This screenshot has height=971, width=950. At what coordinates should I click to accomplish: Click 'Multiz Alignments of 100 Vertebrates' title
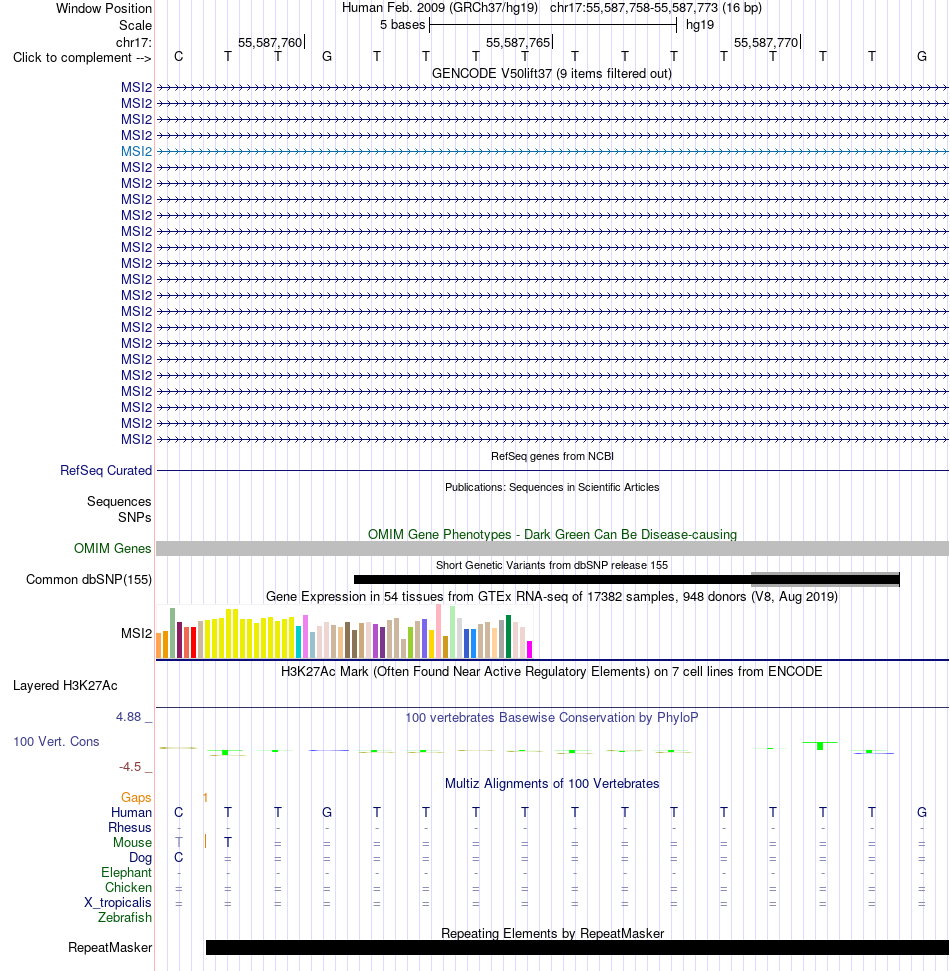tap(552, 783)
